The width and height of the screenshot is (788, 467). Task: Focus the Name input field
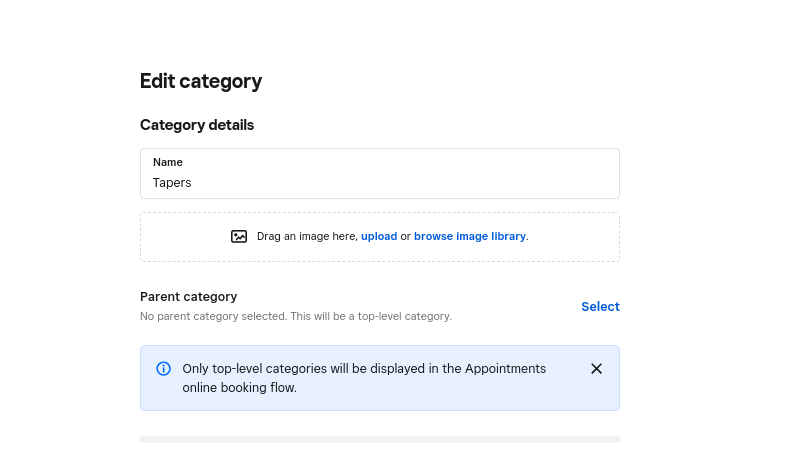pyautogui.click(x=380, y=183)
